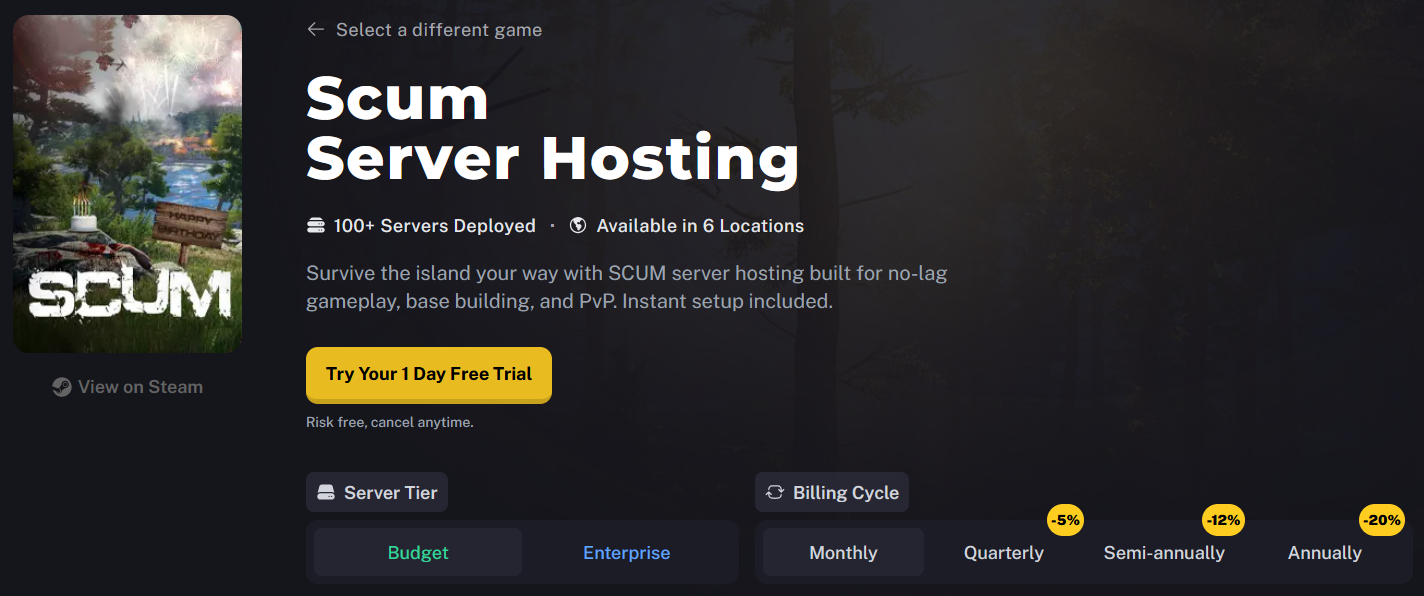Click the 100+ Servers Deployed text

click(x=435, y=226)
